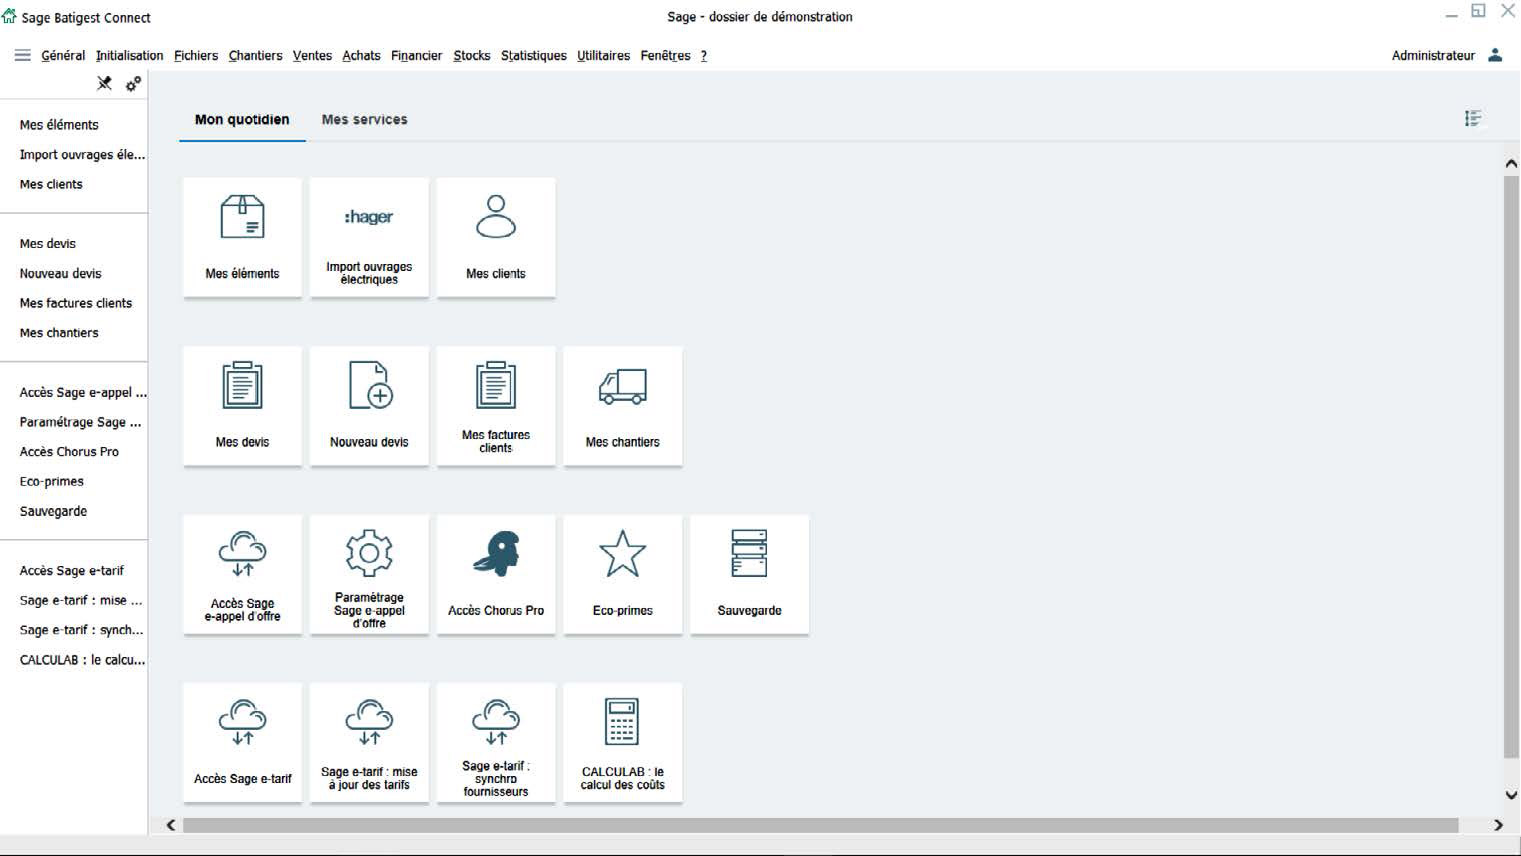The image size is (1521, 856).
Task: Click Import ouvrages éle... in sidebar
Action: (x=82, y=154)
